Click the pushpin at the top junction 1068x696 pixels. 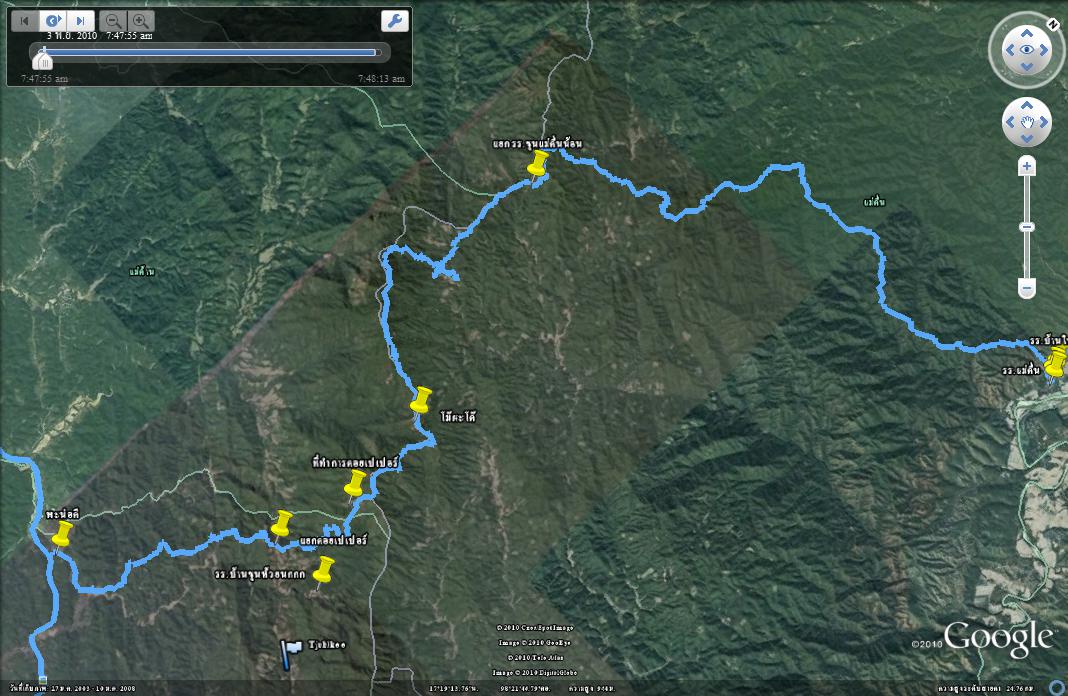tap(538, 165)
